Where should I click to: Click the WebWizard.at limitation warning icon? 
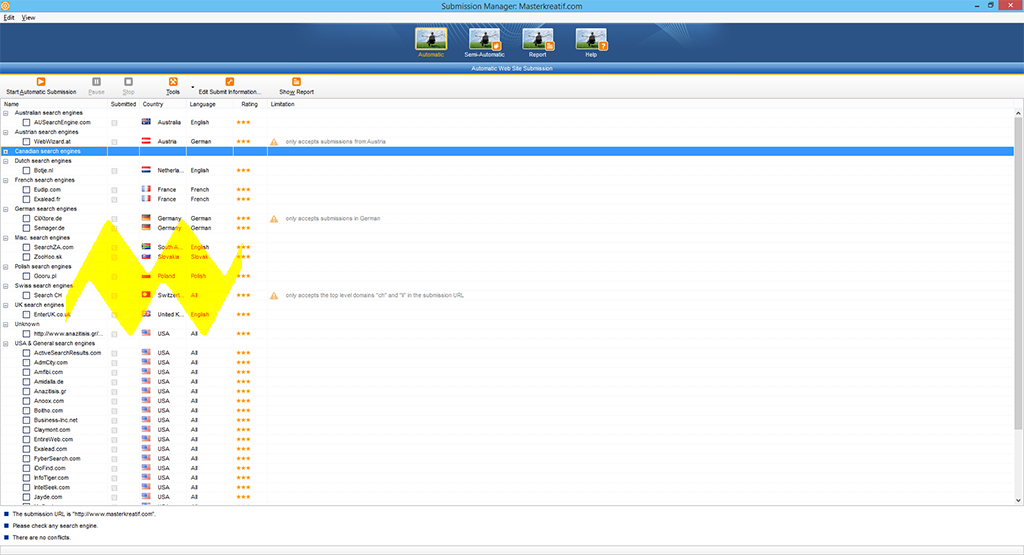point(274,142)
